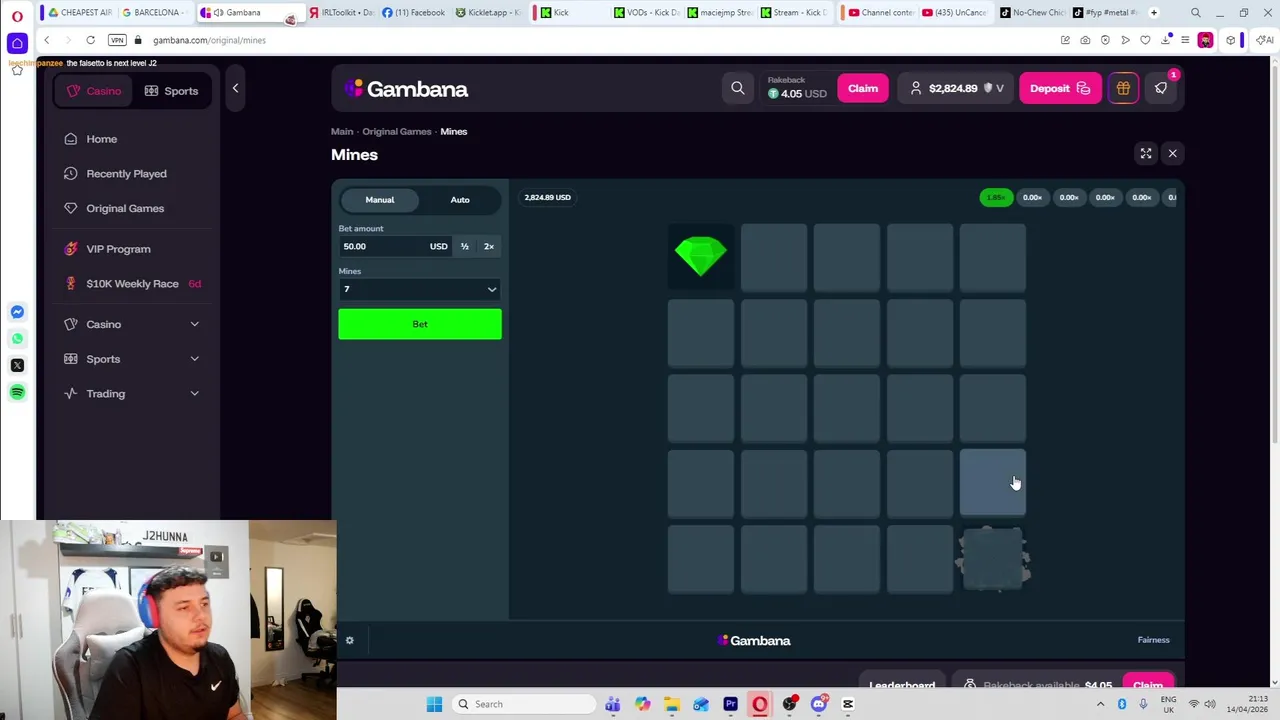The image size is (1280, 720).
Task: Claim rakeback in the header
Action: click(x=863, y=88)
